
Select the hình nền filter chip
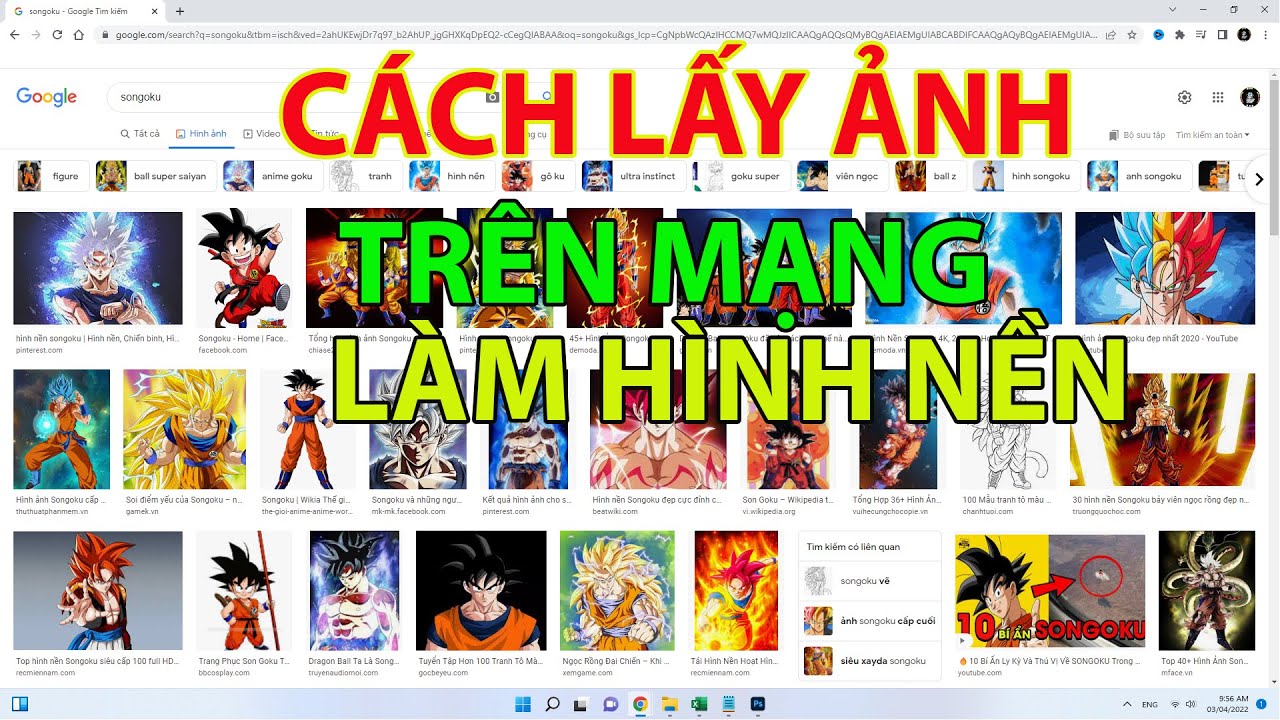coord(451,176)
